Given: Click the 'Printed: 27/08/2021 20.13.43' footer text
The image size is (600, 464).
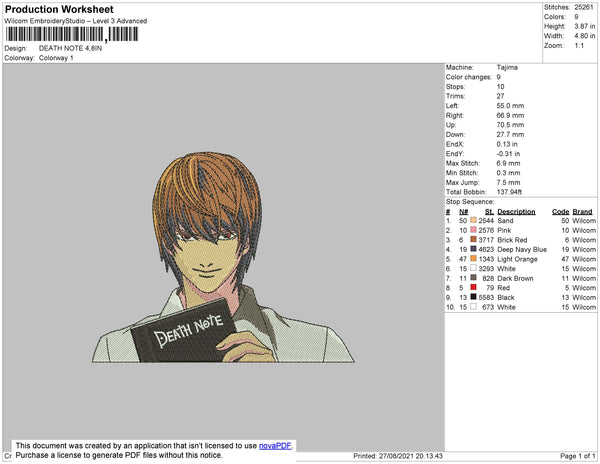Looking at the screenshot, I should point(398,456).
